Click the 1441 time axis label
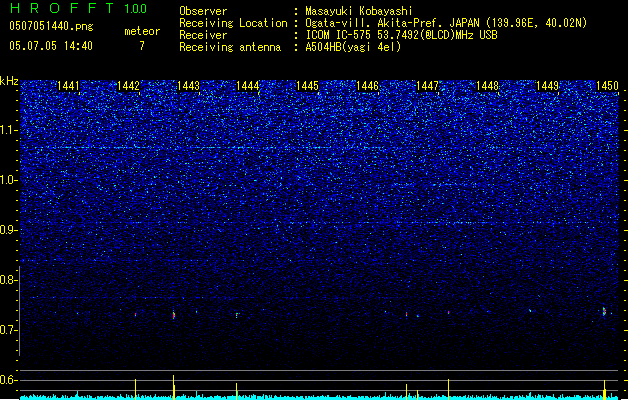 coord(68,86)
